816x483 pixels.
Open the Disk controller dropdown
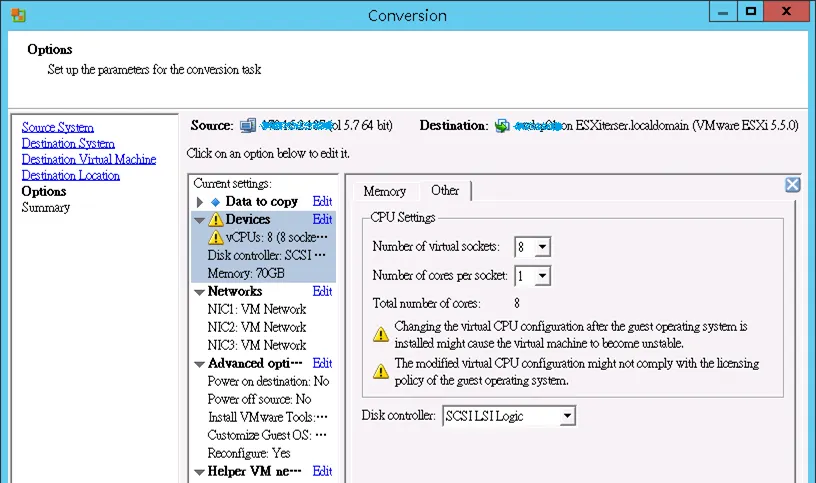pos(567,416)
